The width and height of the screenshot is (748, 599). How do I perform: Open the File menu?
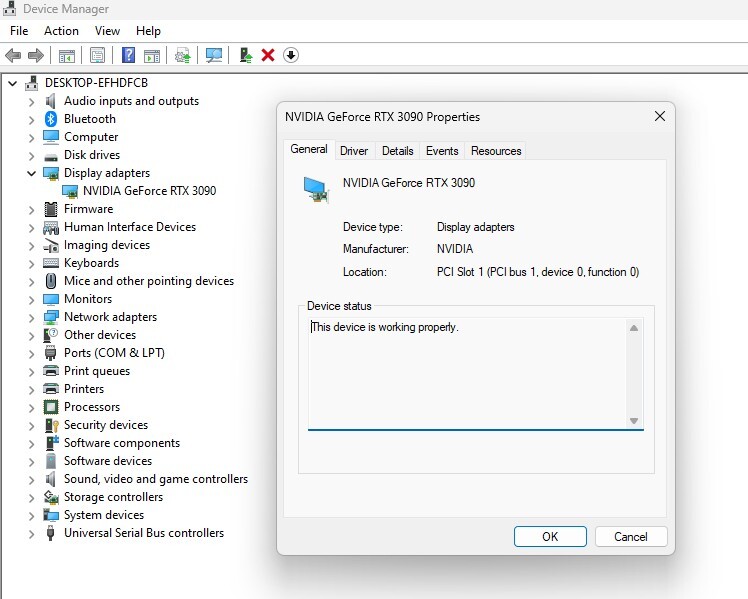coord(19,31)
